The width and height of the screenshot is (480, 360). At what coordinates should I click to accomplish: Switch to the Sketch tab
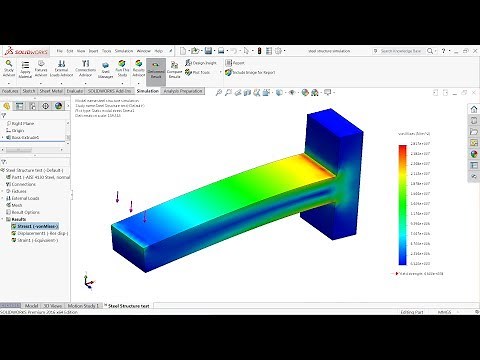29,91
